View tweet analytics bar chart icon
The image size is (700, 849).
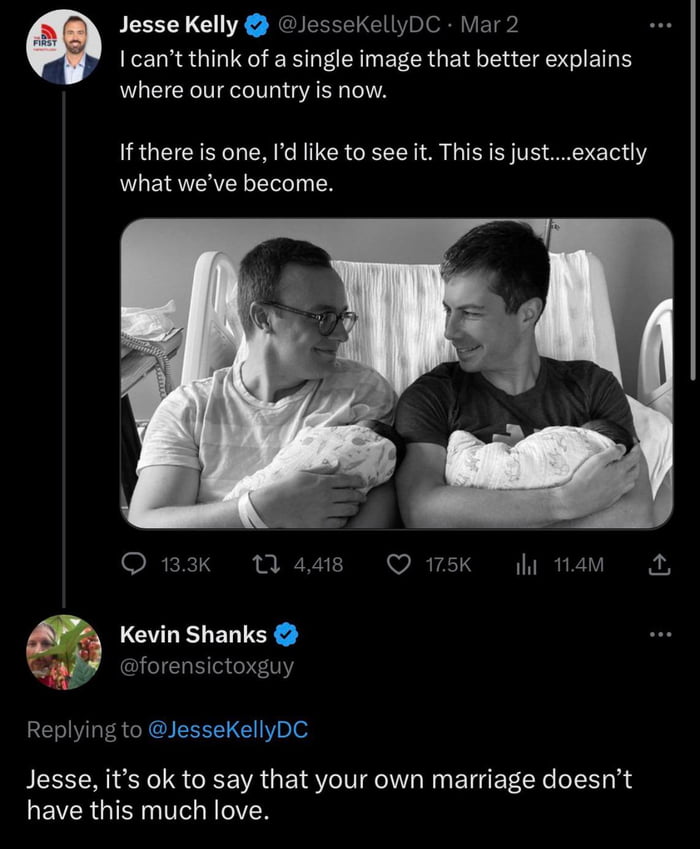click(x=527, y=565)
